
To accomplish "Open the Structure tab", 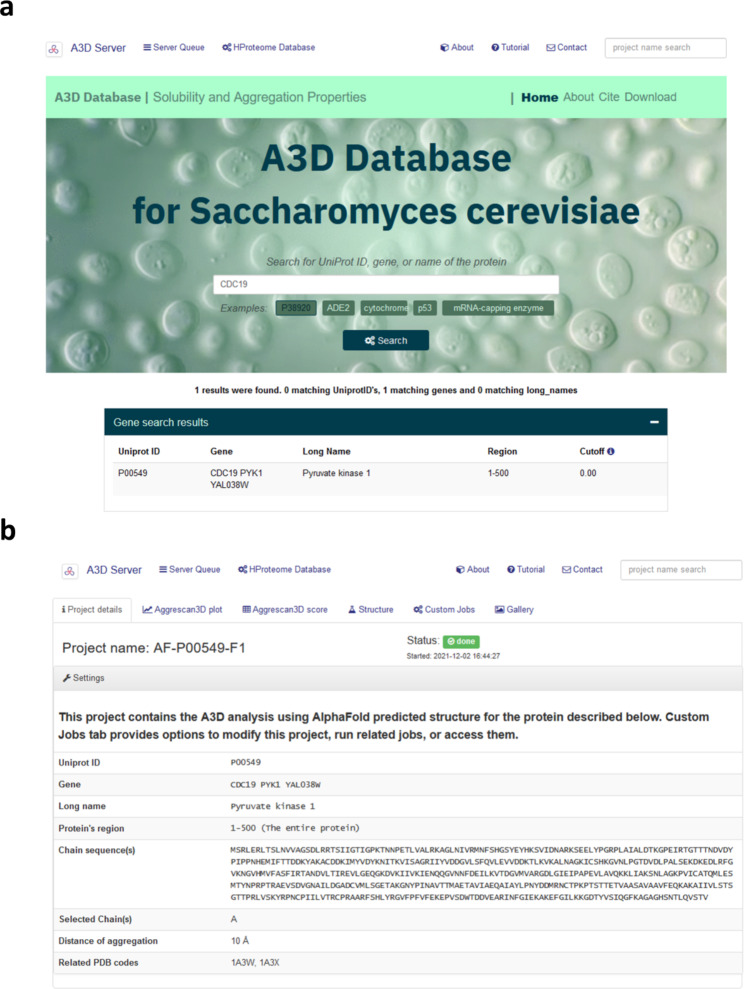I will tap(370, 609).
